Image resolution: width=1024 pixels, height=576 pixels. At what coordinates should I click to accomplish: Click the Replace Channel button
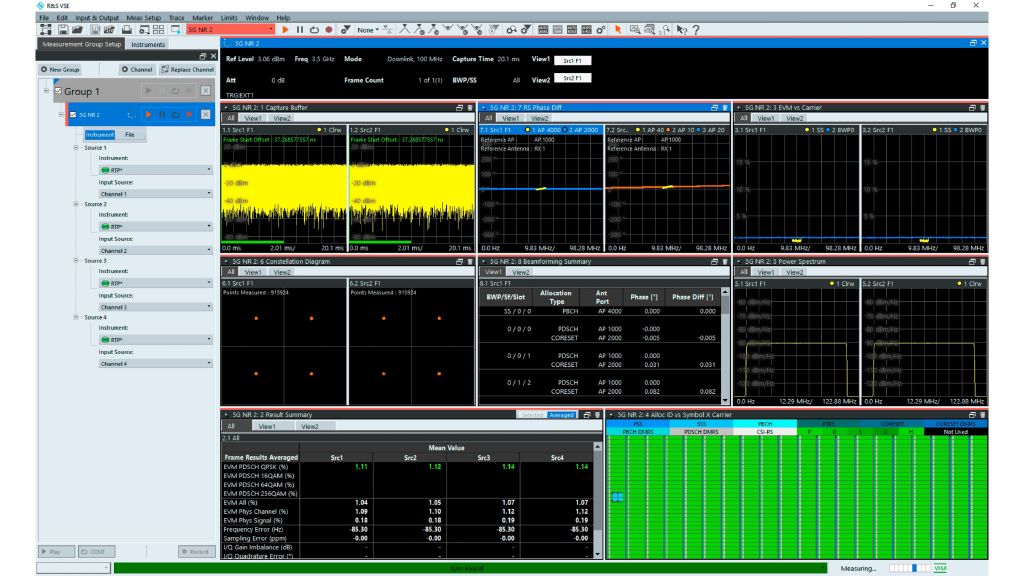187,69
